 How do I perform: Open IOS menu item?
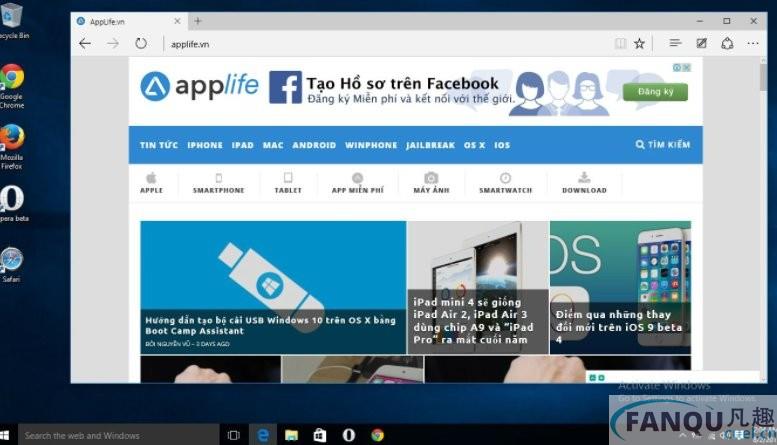502,145
